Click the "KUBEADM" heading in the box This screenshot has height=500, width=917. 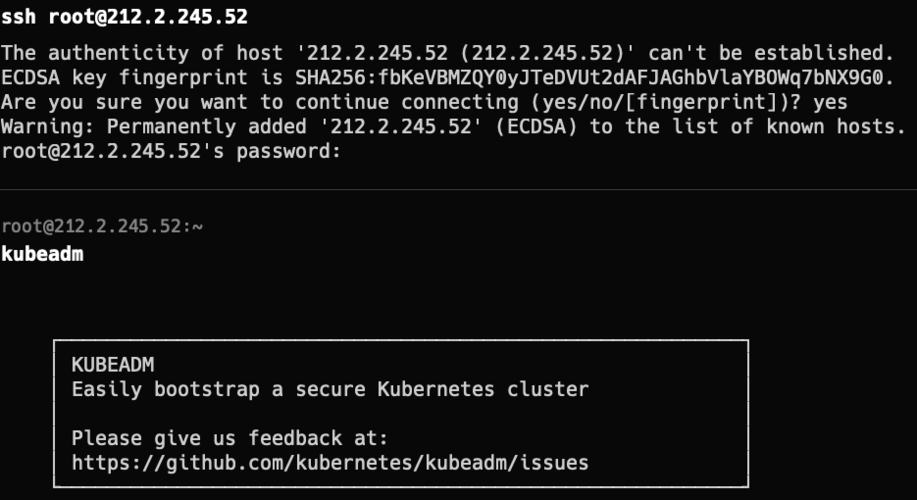[x=112, y=365]
